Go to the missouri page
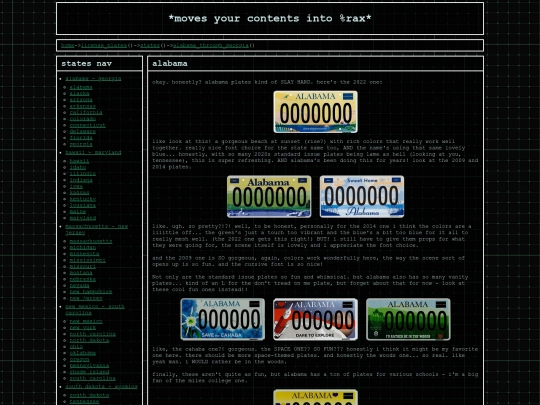This screenshot has width=540, height=405. tap(83, 266)
